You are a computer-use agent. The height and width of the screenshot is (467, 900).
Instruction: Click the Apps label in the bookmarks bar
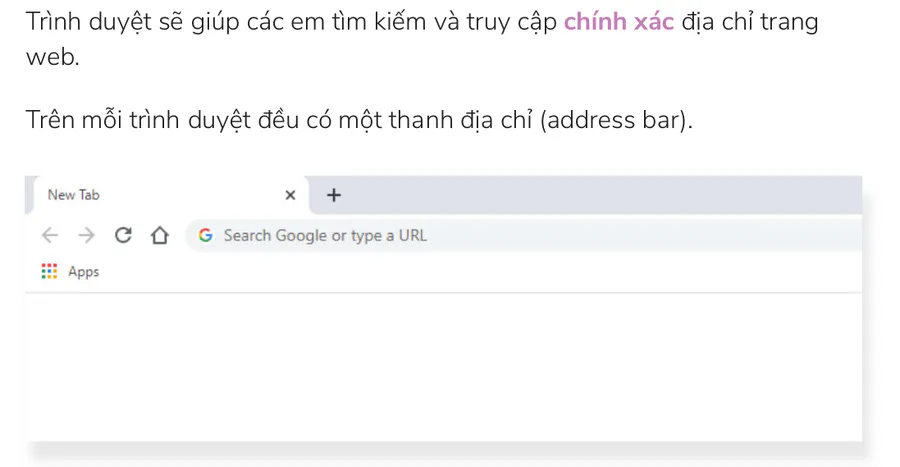(84, 271)
